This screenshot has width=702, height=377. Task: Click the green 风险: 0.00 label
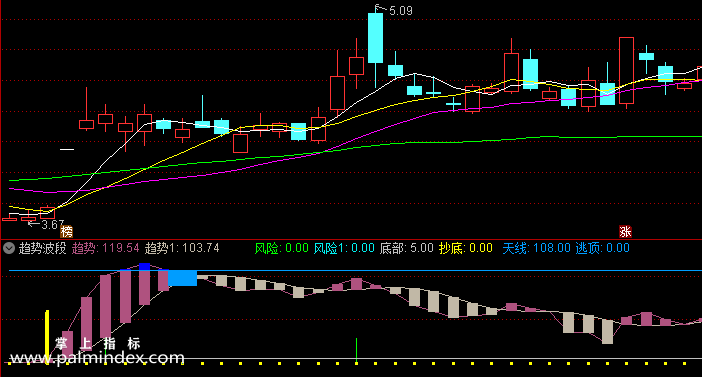click(x=282, y=248)
